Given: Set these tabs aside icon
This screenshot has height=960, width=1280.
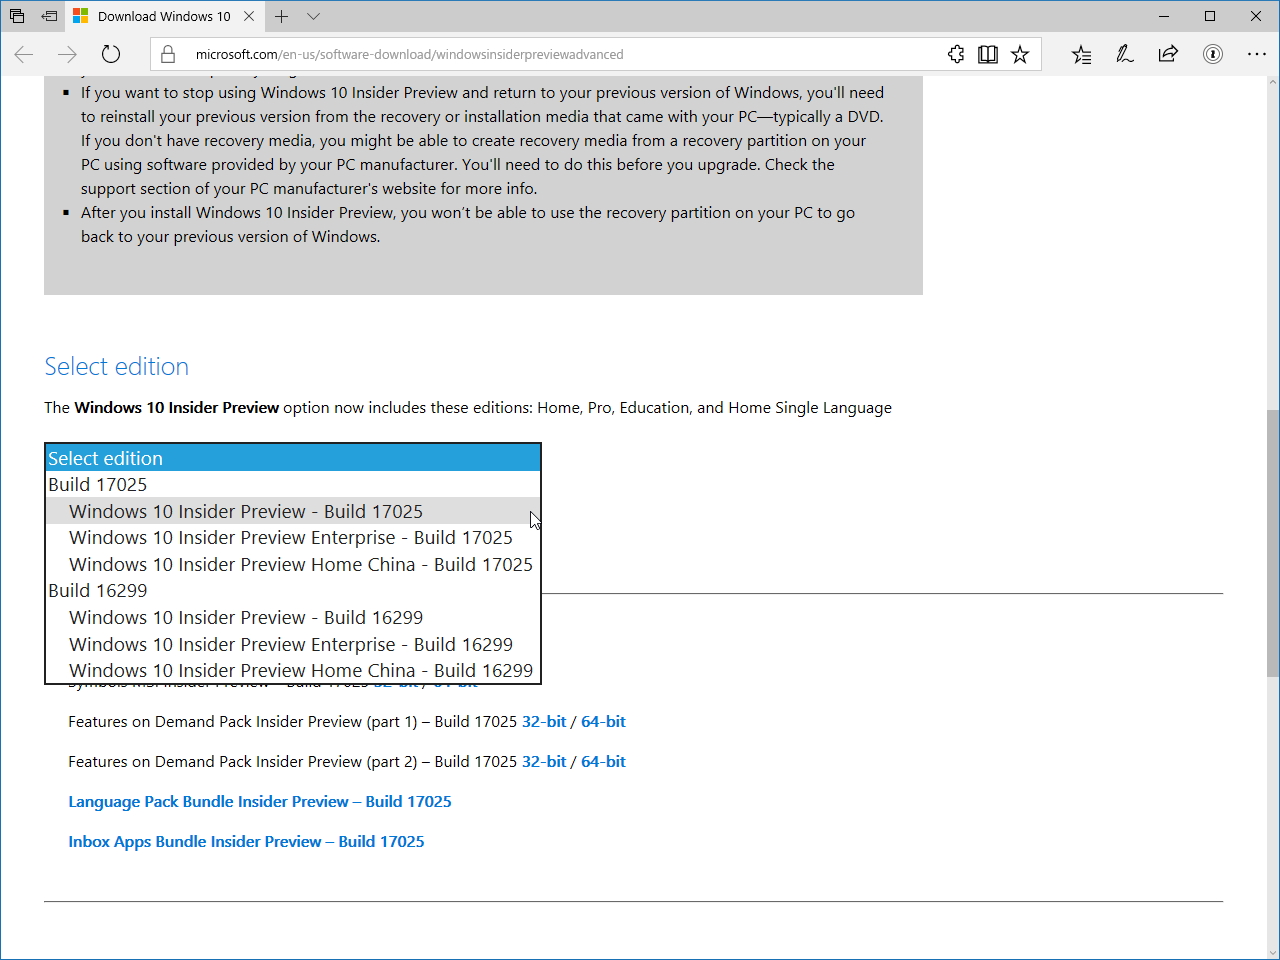Looking at the screenshot, I should pos(49,16).
